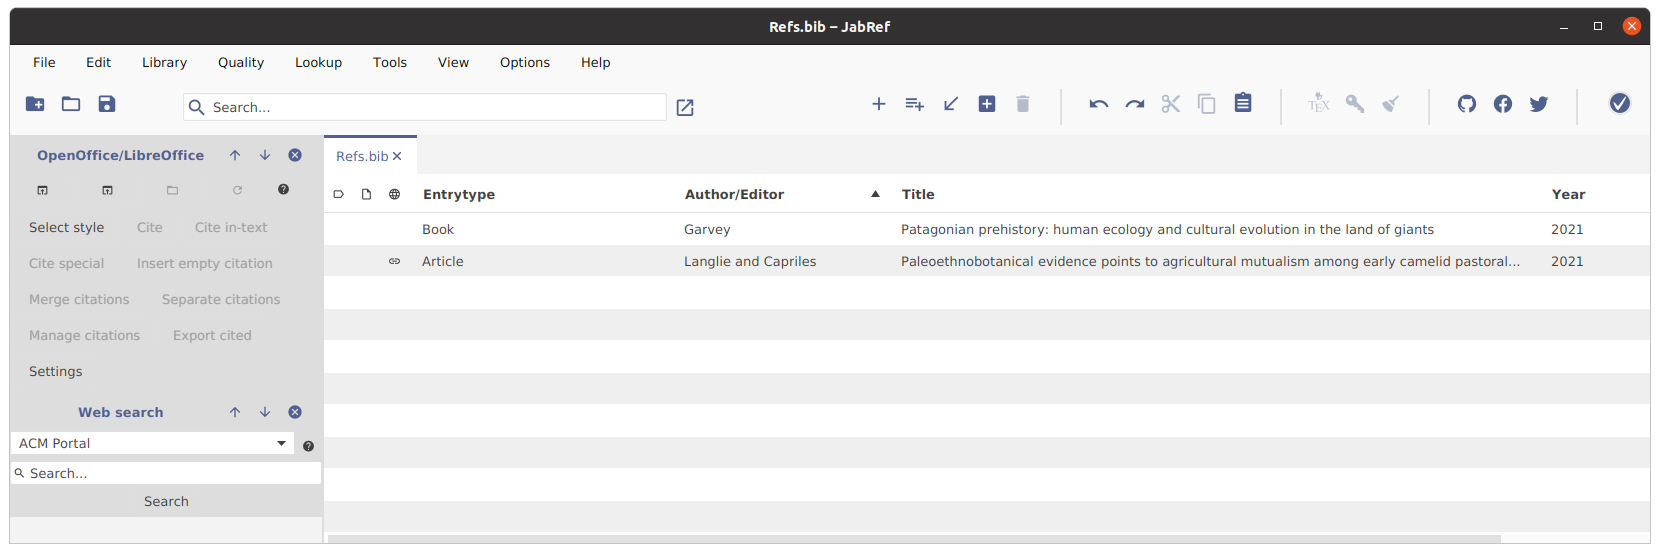The image size is (1660, 553).
Task: Open the Tools menu
Action: 390,62
